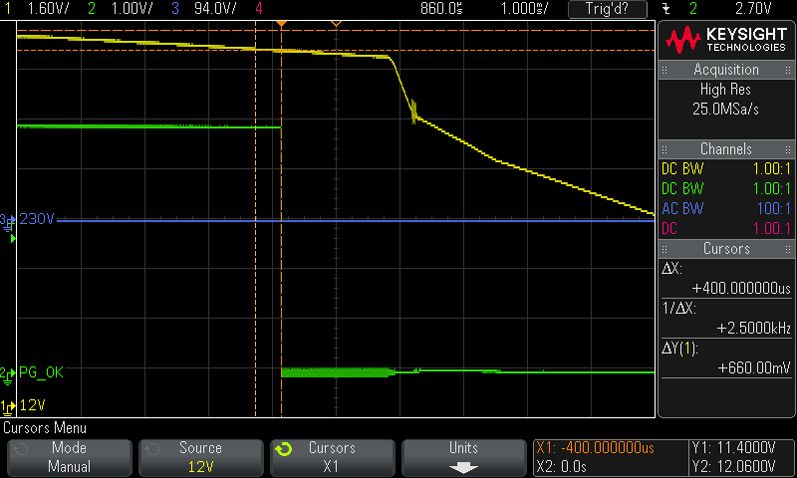Open the Source 12V softkey
The height and width of the screenshot is (478, 797).
pos(201,457)
